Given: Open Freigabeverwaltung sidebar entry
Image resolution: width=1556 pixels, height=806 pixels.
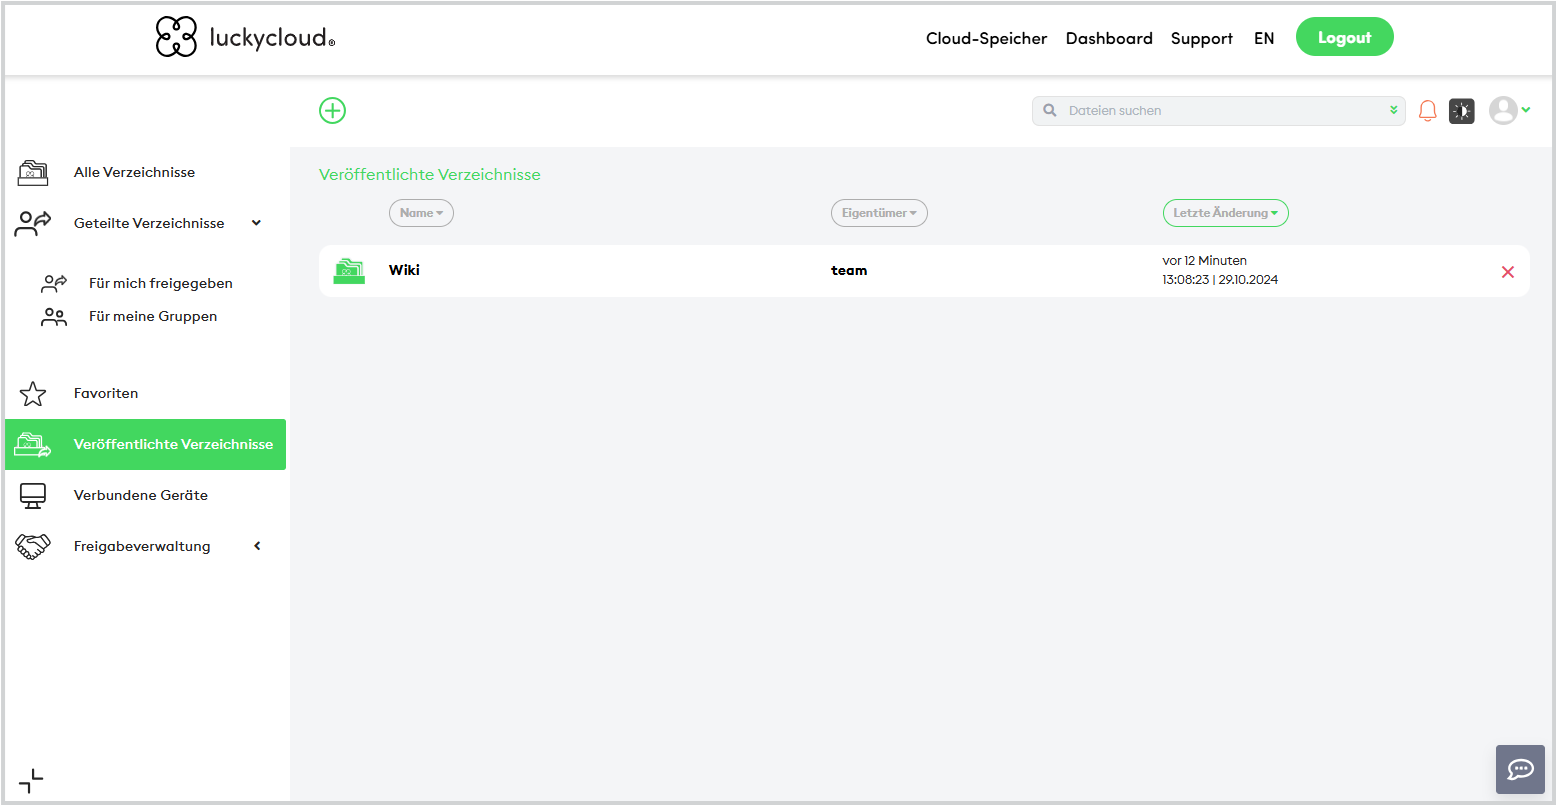Looking at the screenshot, I should (142, 546).
